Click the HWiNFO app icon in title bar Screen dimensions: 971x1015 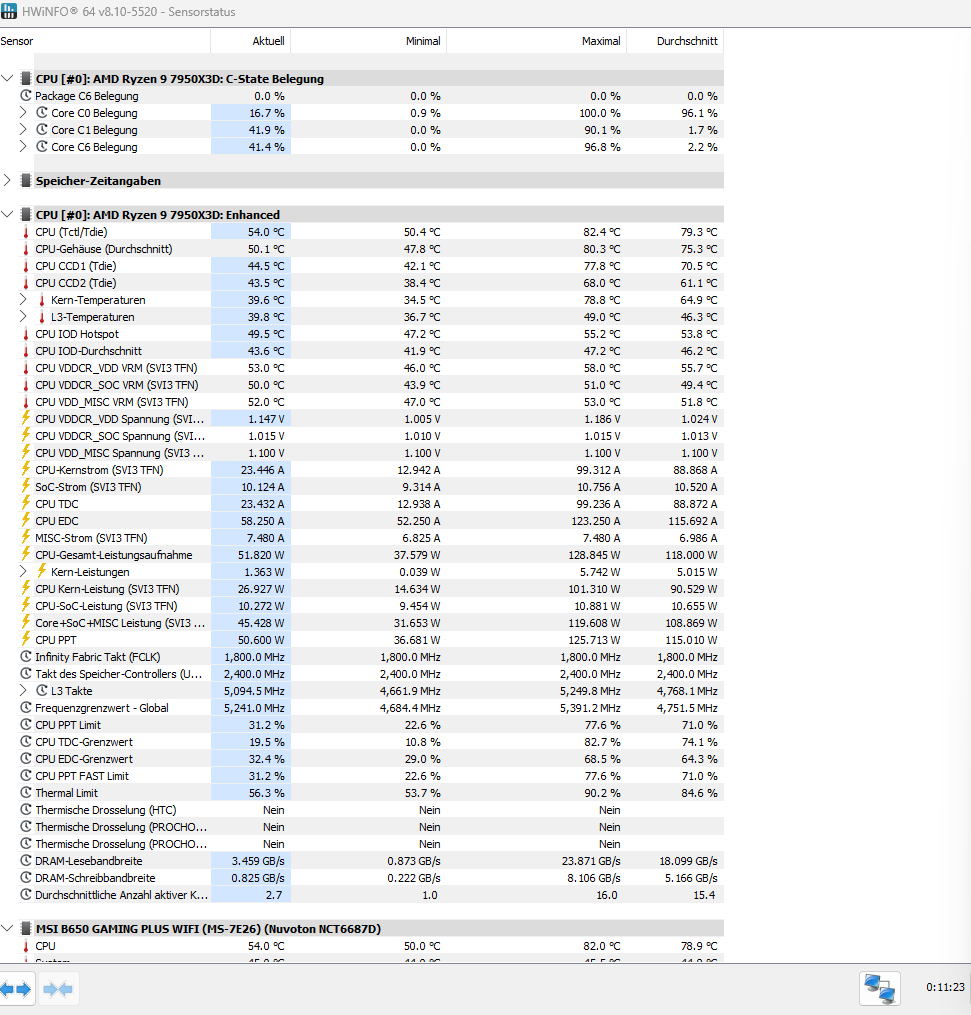coord(9,11)
